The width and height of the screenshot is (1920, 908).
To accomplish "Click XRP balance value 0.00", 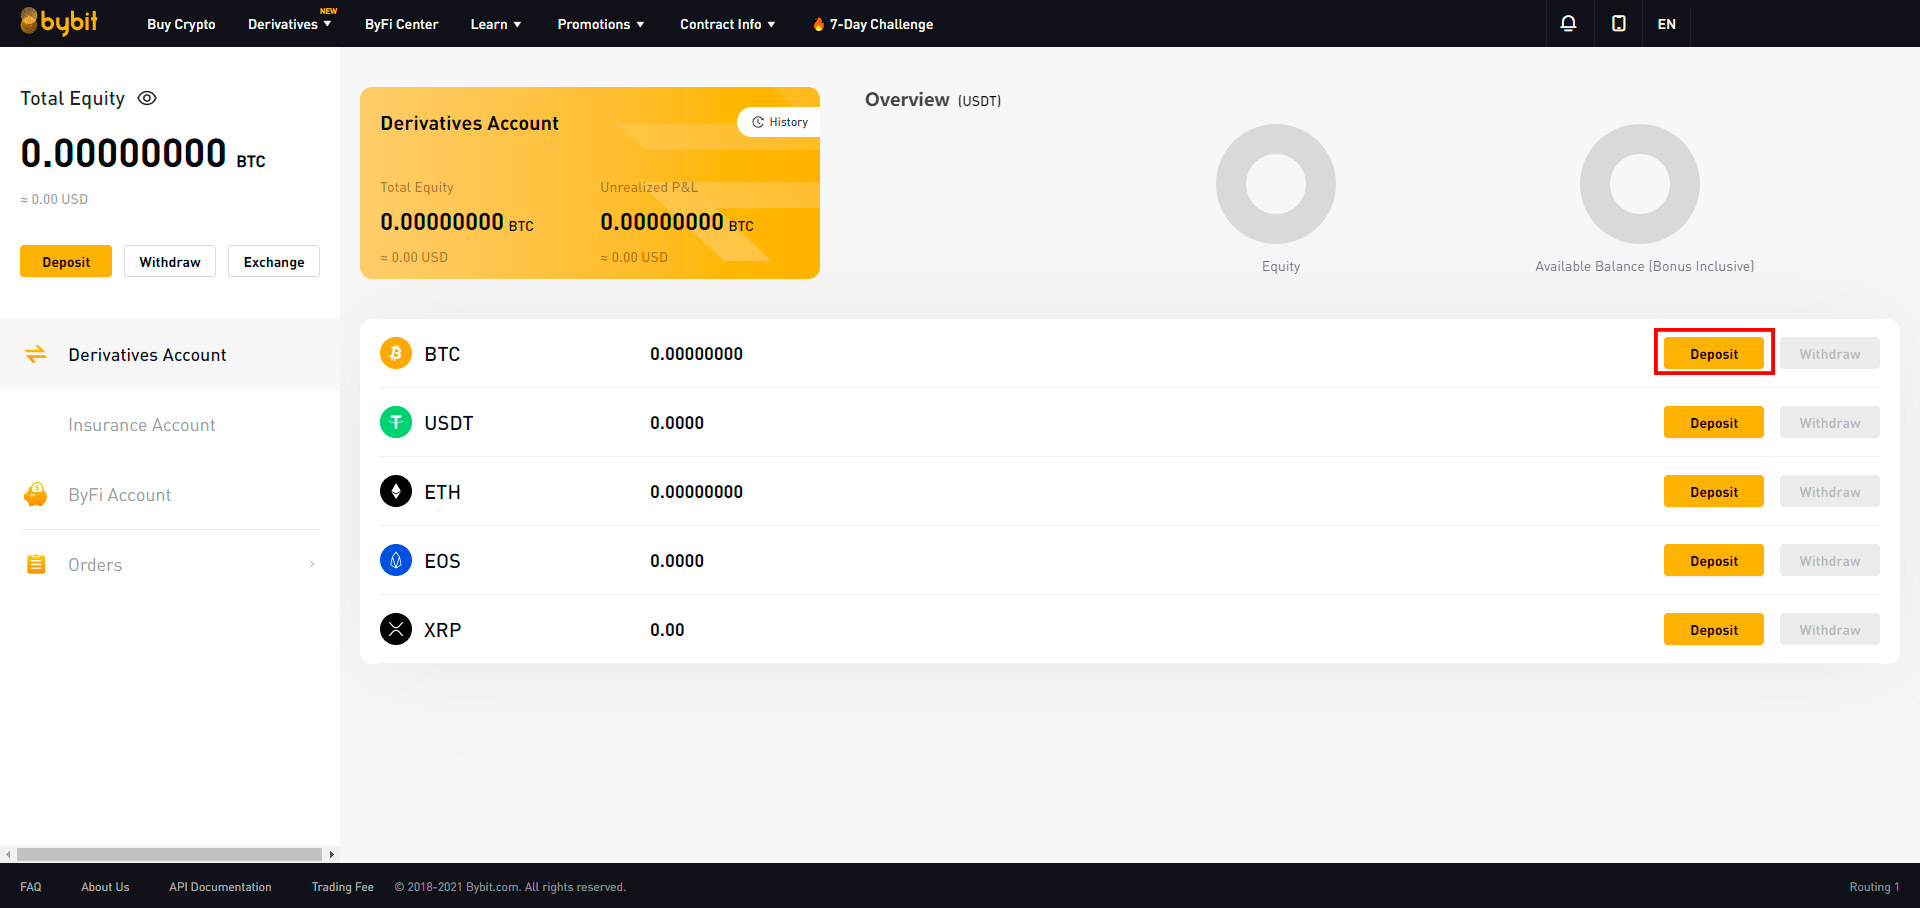I will pyautogui.click(x=667, y=629).
